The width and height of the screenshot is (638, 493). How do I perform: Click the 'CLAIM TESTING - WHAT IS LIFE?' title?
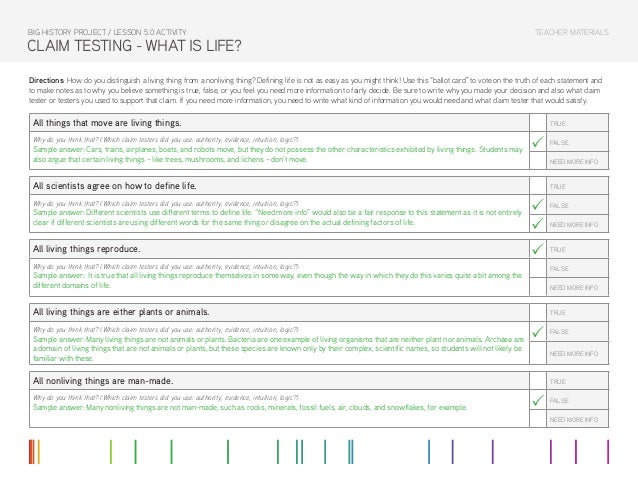pos(135,47)
